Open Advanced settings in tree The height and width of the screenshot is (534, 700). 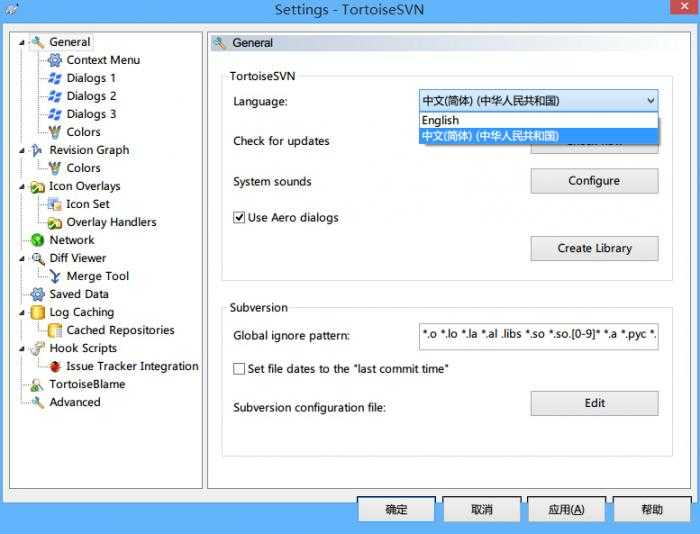(75, 402)
